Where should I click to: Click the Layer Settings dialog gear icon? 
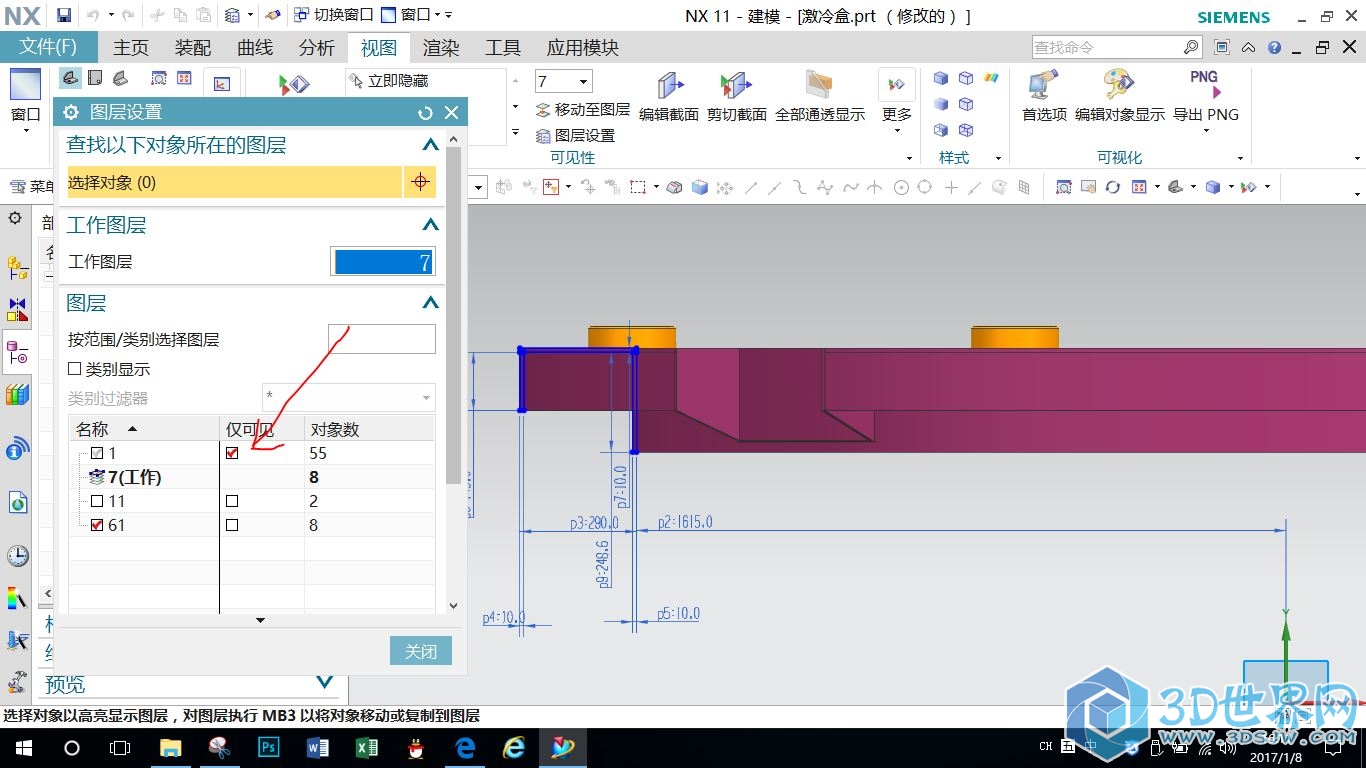click(71, 113)
